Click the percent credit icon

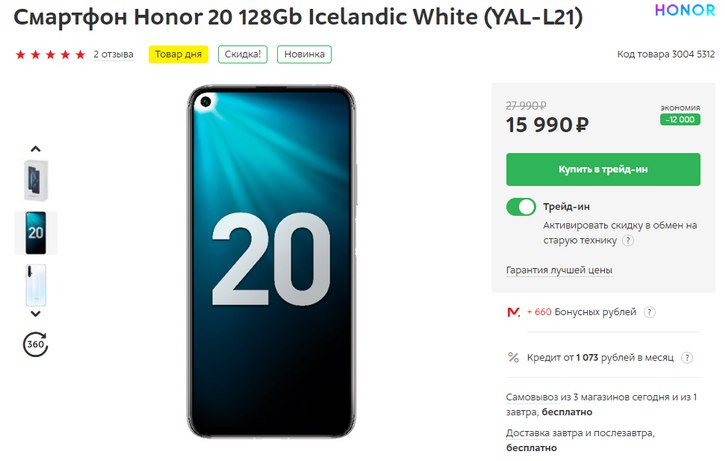click(x=513, y=357)
